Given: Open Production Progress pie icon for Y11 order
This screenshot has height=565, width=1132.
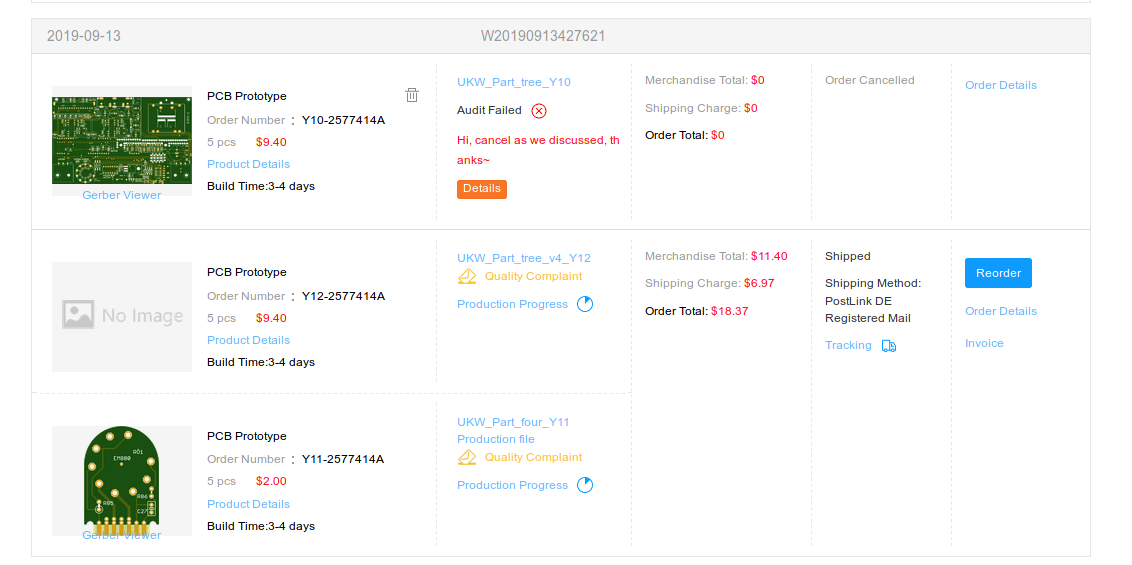Looking at the screenshot, I should point(585,485).
